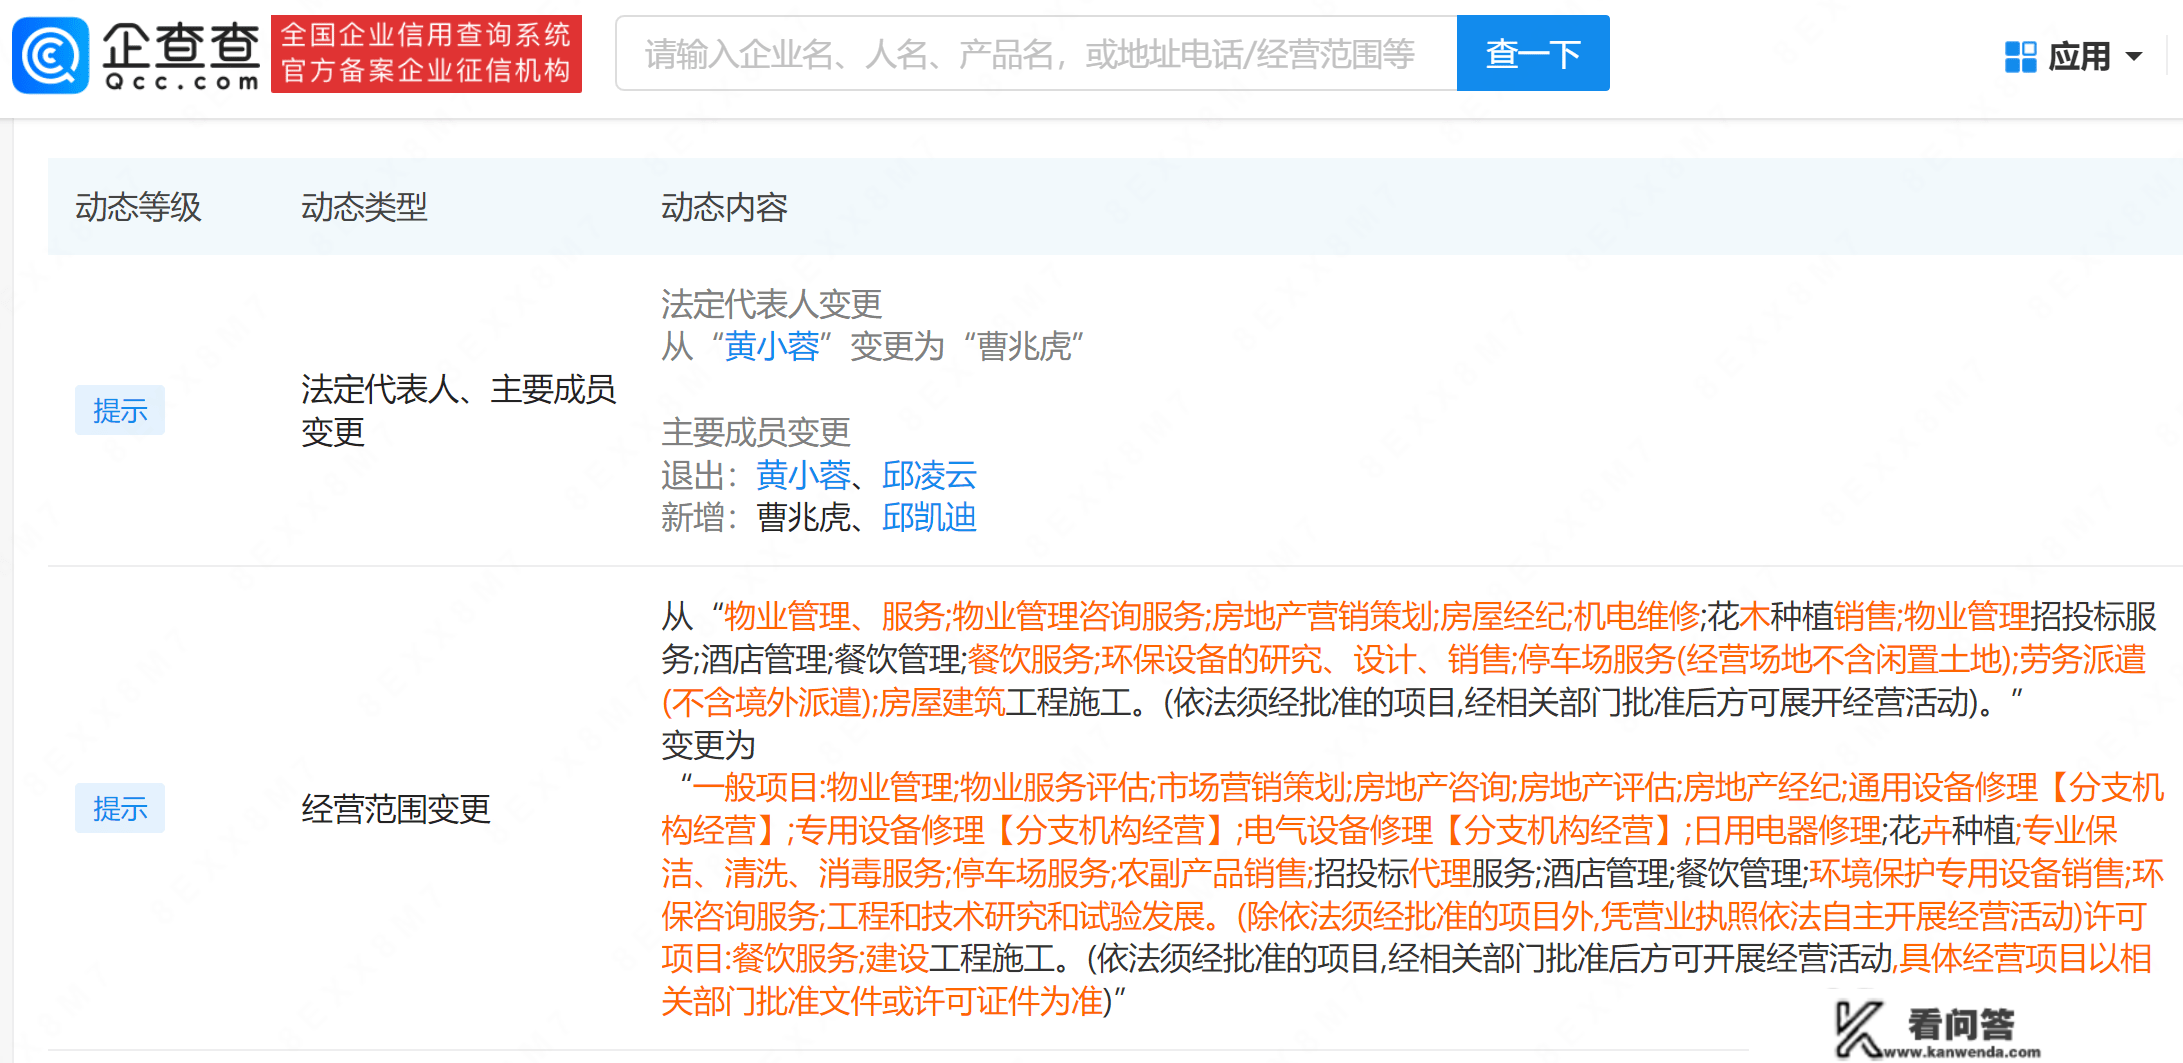The width and height of the screenshot is (2183, 1063).
Task: Open the 邱凌云 link
Action: click(x=929, y=475)
